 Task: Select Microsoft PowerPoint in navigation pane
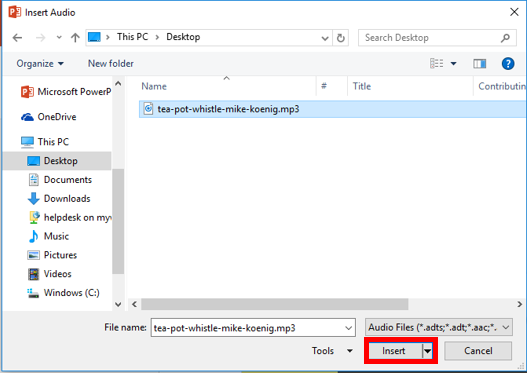pos(66,91)
